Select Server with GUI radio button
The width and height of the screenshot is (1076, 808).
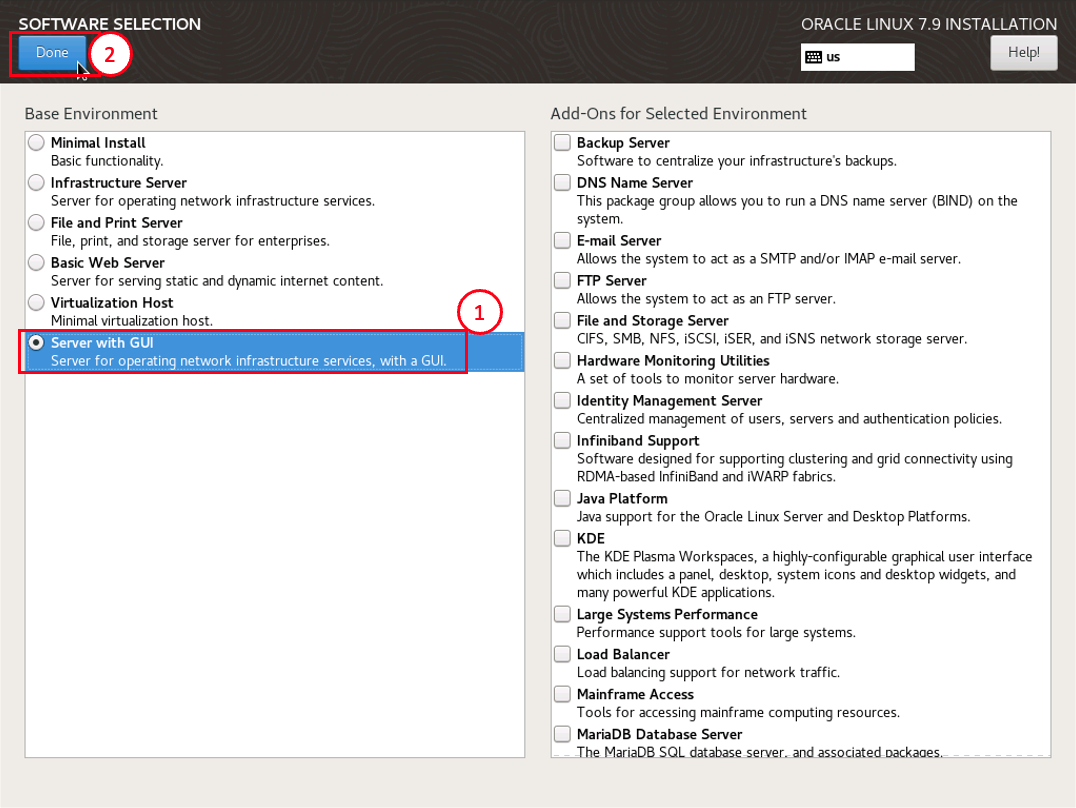pos(36,343)
